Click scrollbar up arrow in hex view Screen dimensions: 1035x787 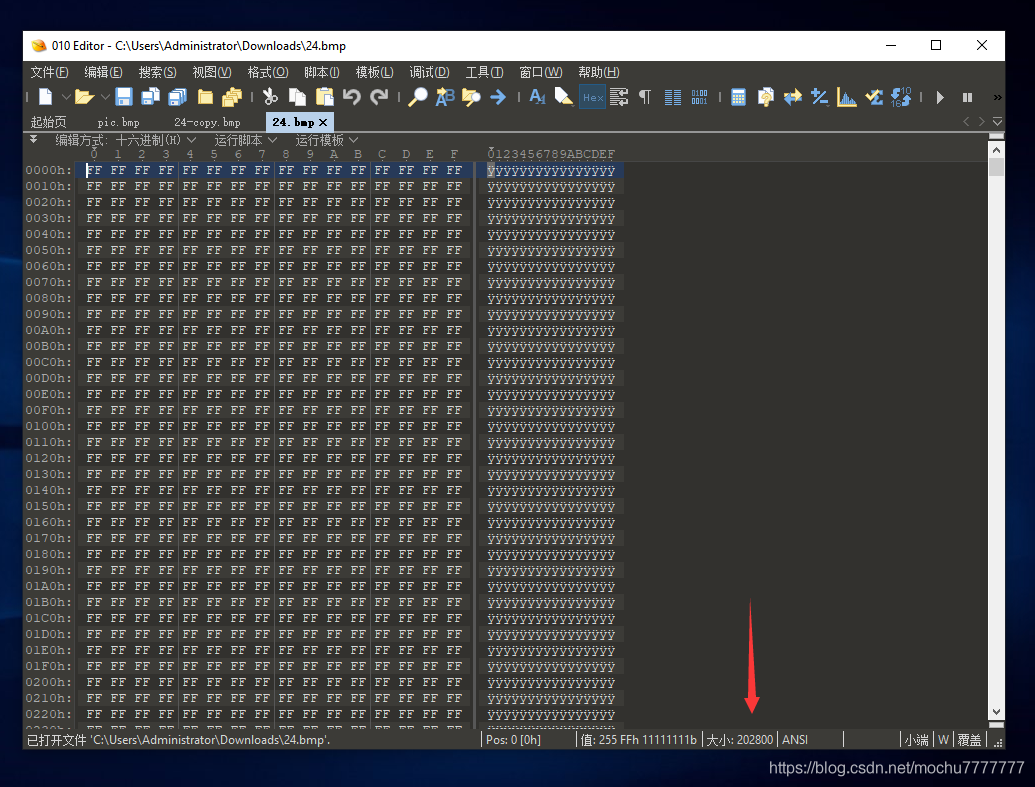(x=996, y=150)
